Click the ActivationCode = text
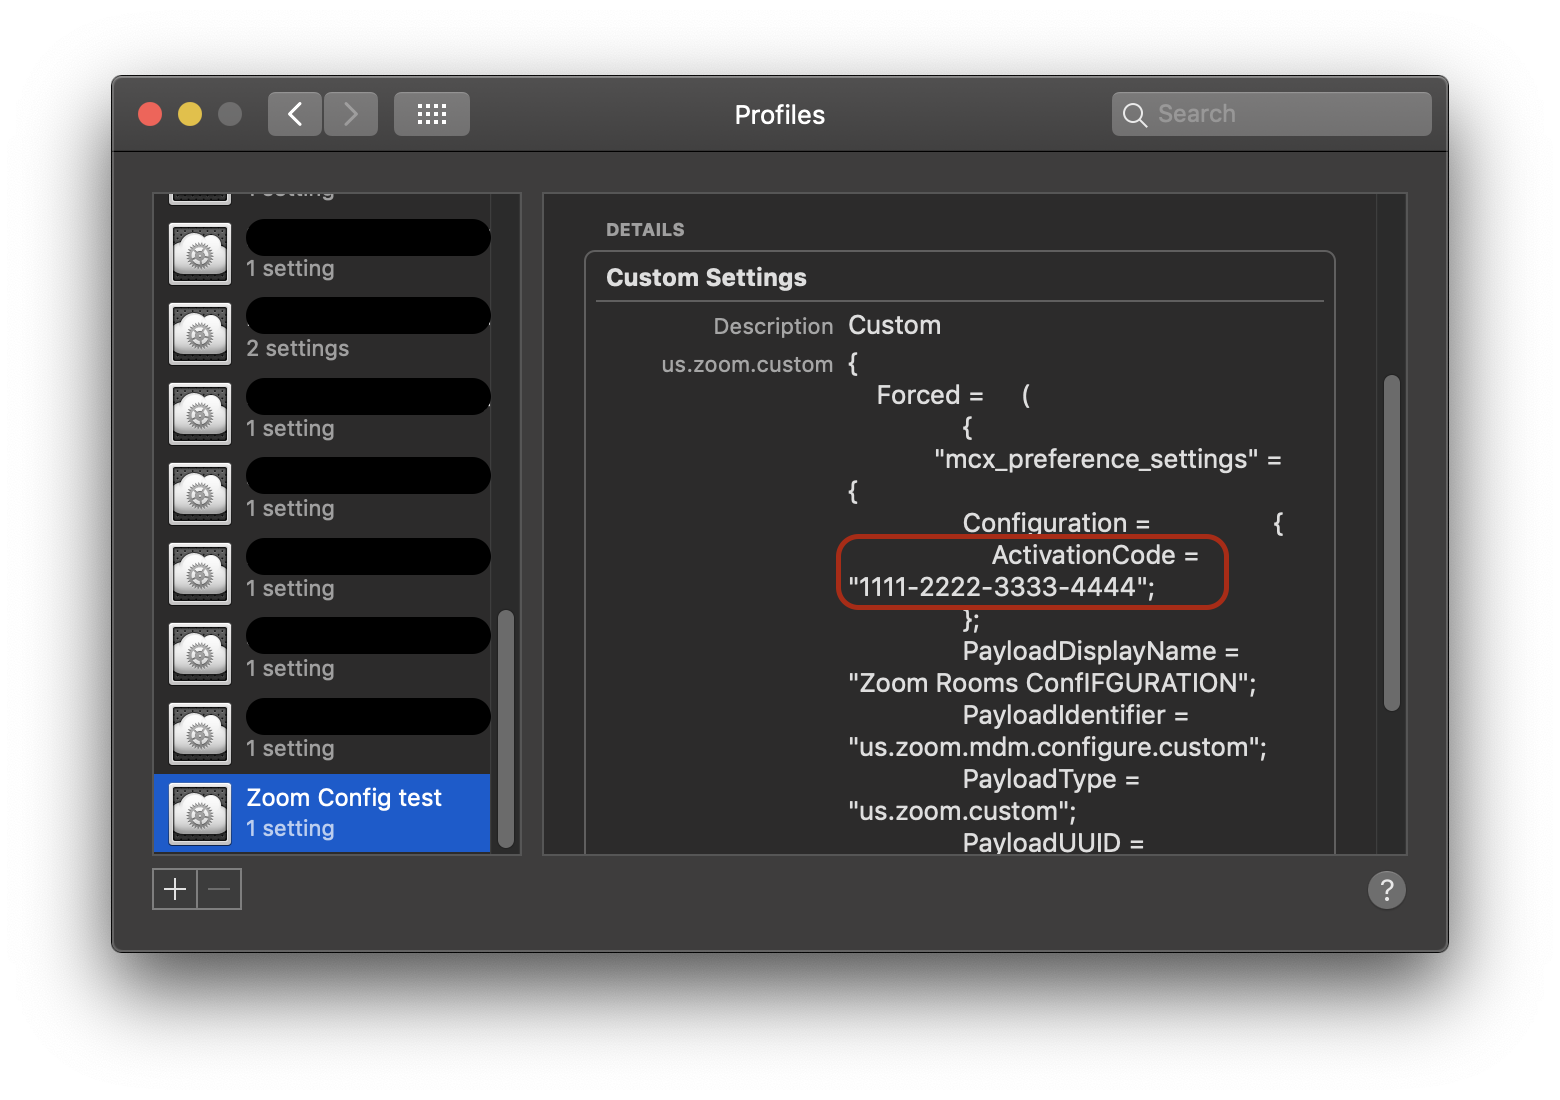 click(1095, 554)
